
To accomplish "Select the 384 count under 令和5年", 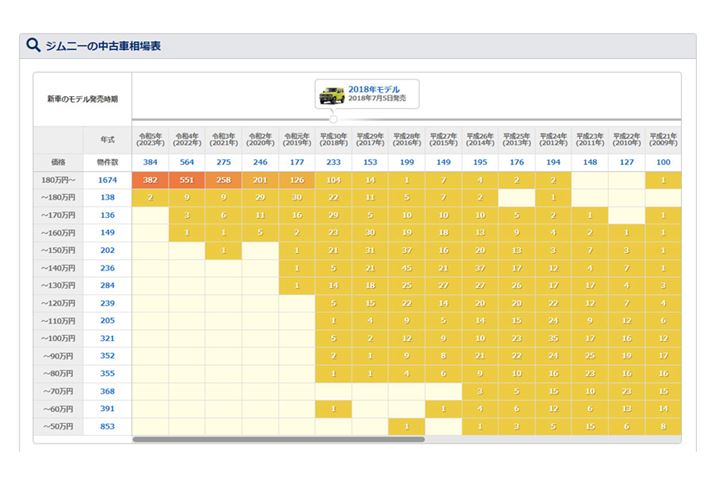I will point(150,162).
